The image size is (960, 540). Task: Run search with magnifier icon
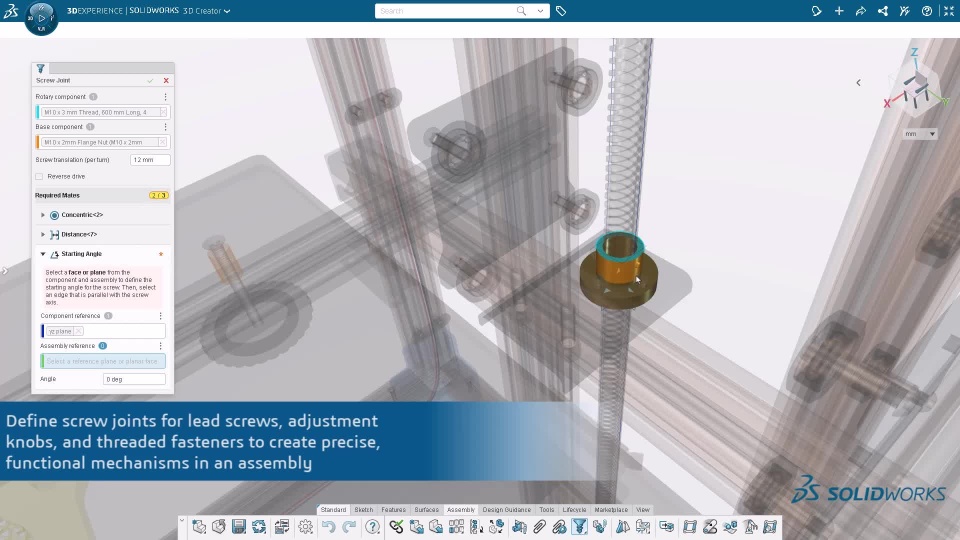(521, 11)
